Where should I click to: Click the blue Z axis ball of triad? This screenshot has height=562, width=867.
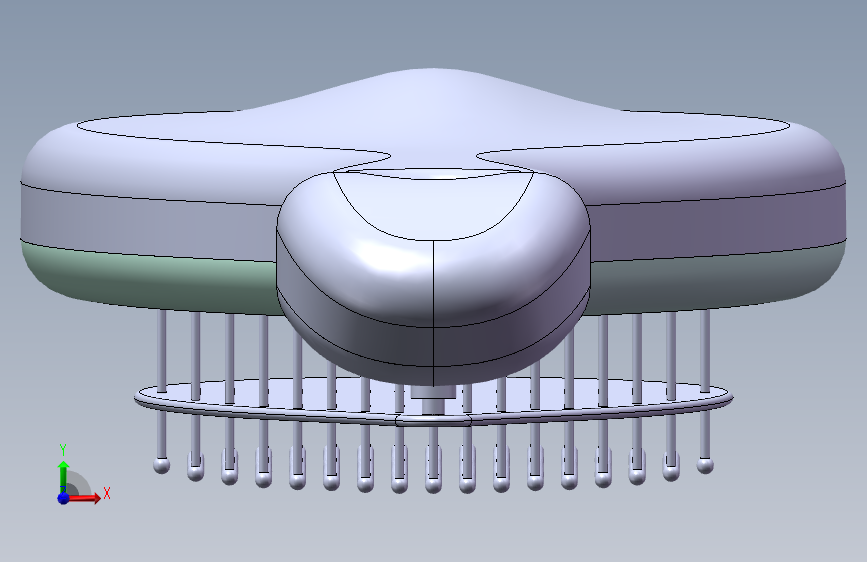[64, 498]
